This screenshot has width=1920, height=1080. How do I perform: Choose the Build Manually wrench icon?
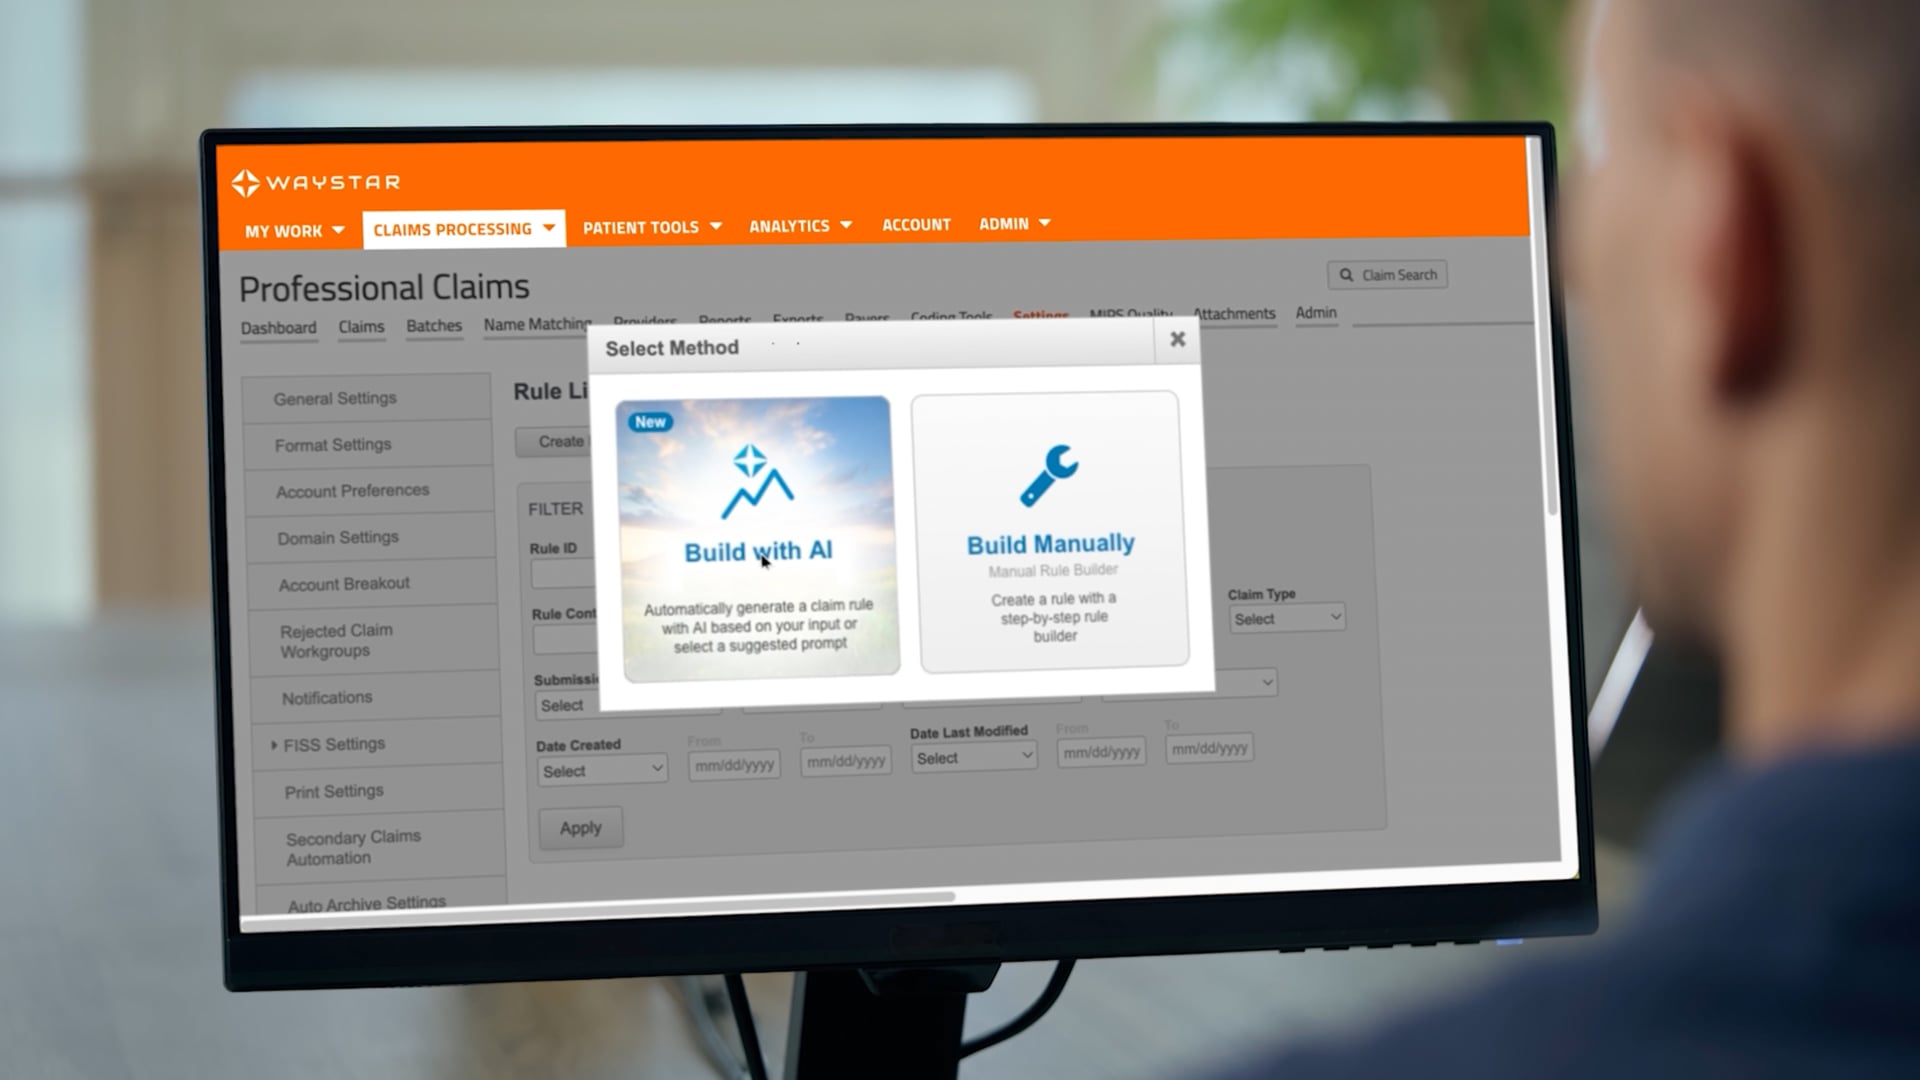click(x=1049, y=474)
